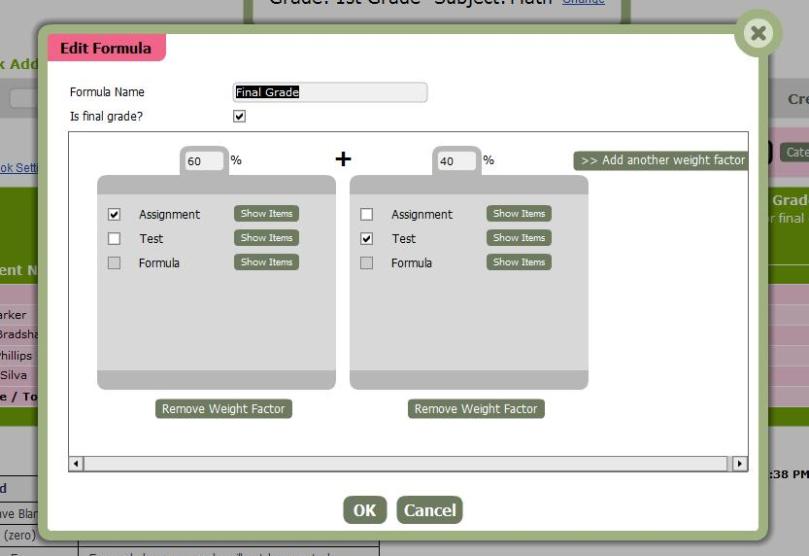Click the horizontal scrollbar right arrow
This screenshot has height=556, width=809.
point(740,463)
